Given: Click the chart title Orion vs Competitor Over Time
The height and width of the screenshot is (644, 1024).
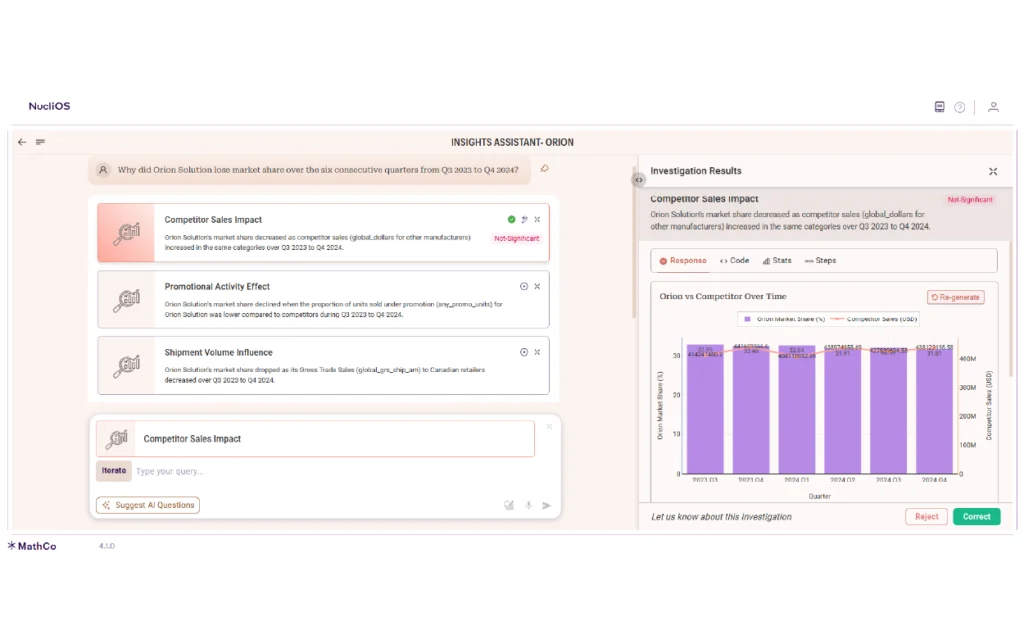Looking at the screenshot, I should coord(722,297).
